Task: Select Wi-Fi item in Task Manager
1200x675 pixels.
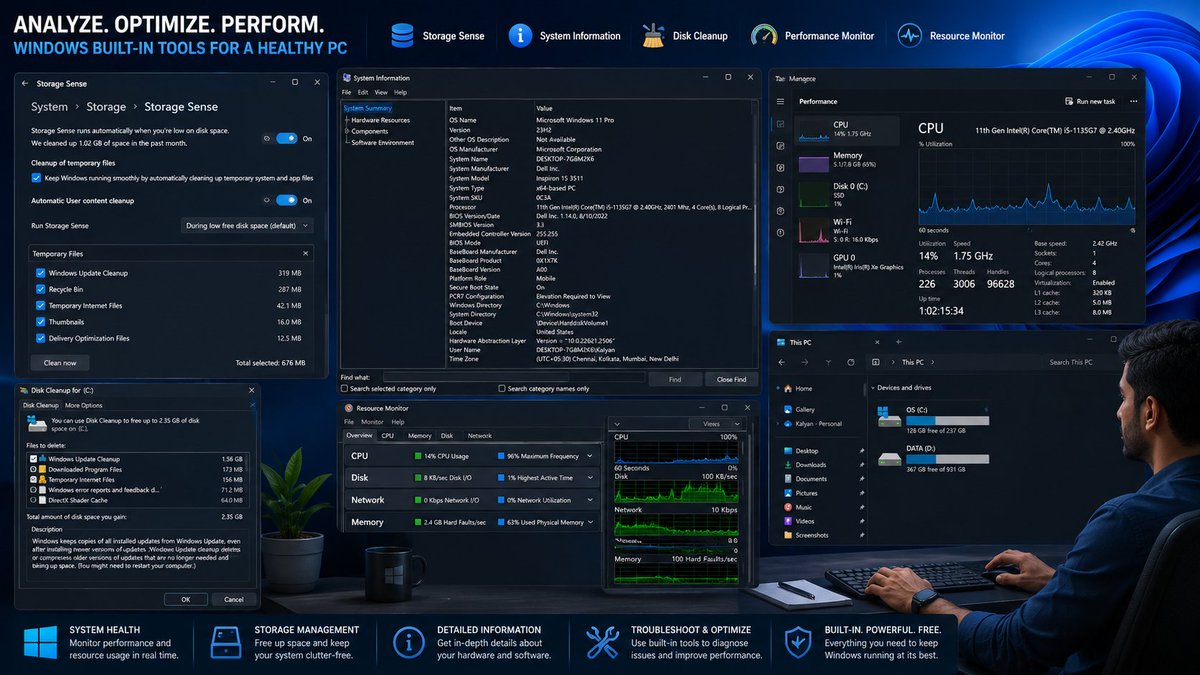Action: [x=846, y=230]
